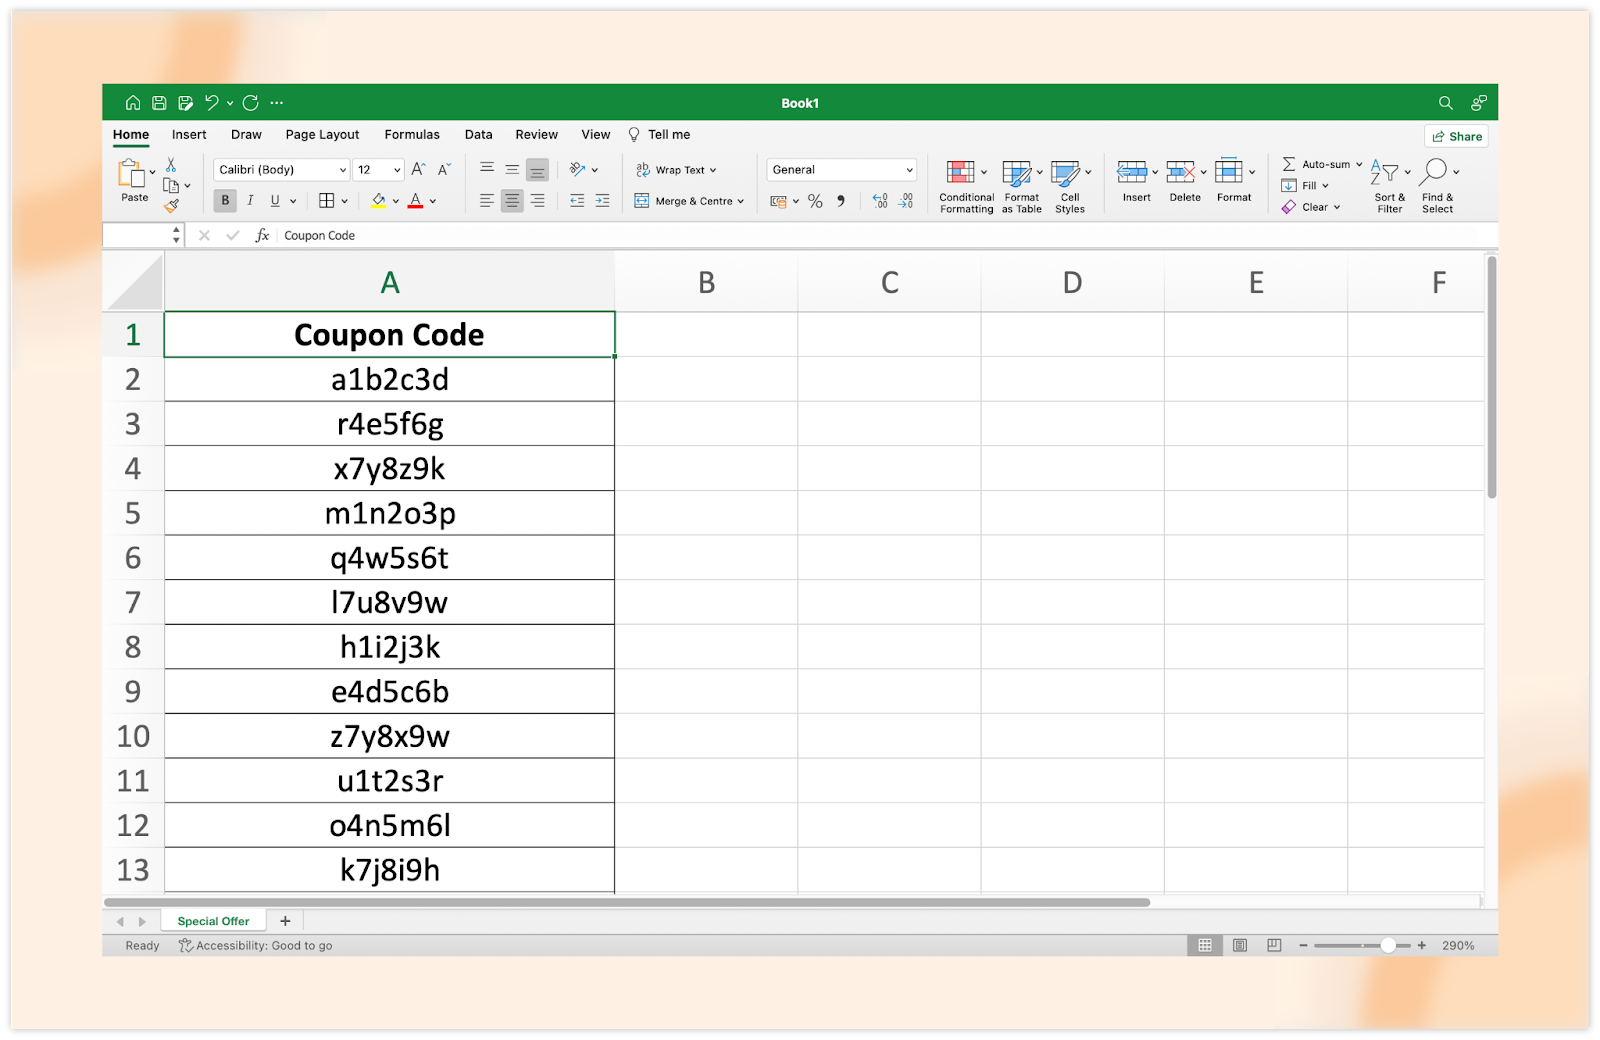
Task: Expand the Merge & Centre dropdown arrow
Action: click(741, 201)
